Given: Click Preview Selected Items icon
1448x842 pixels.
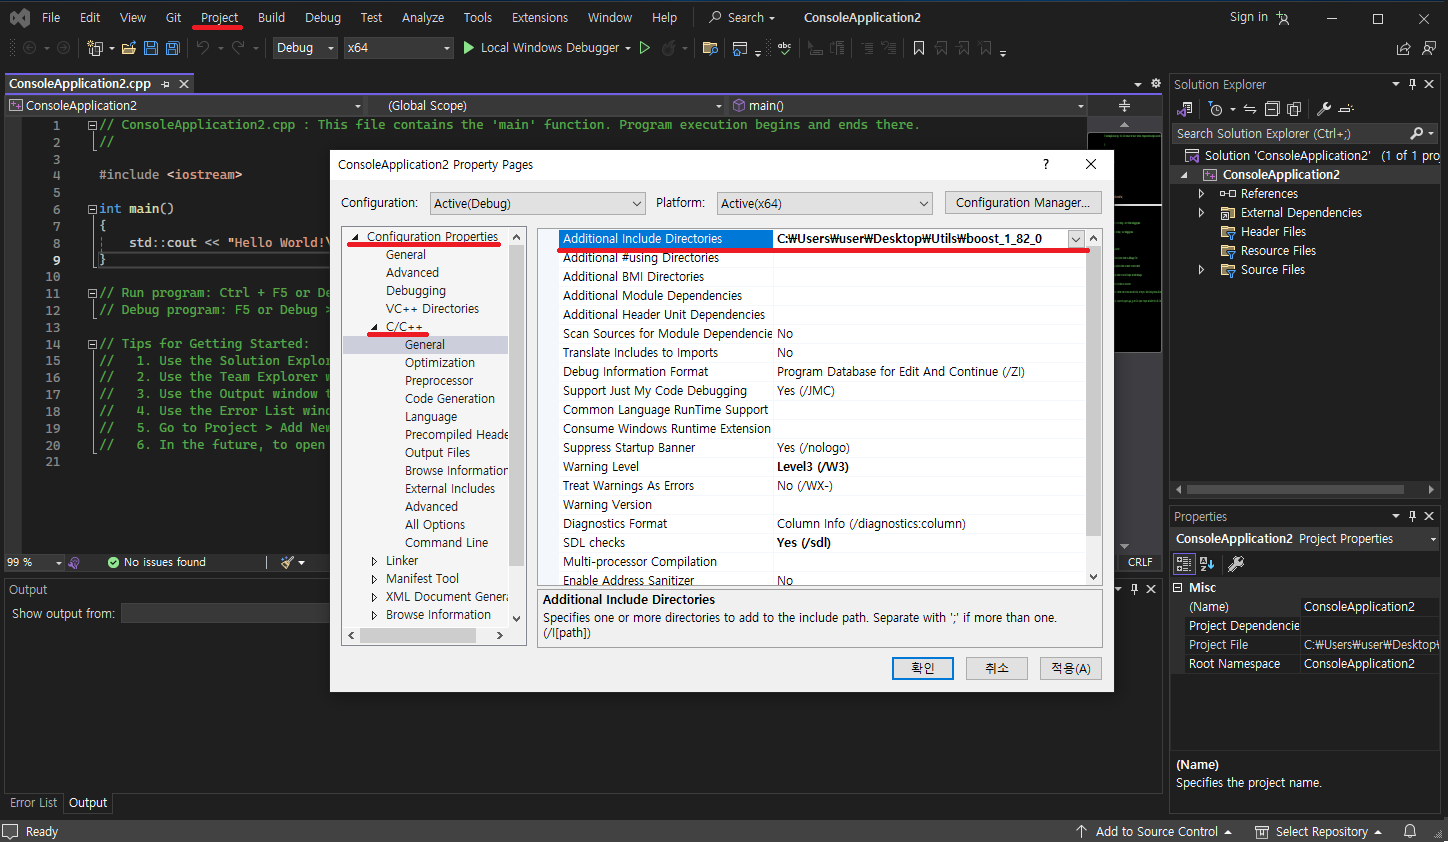Looking at the screenshot, I should (x=1346, y=109).
